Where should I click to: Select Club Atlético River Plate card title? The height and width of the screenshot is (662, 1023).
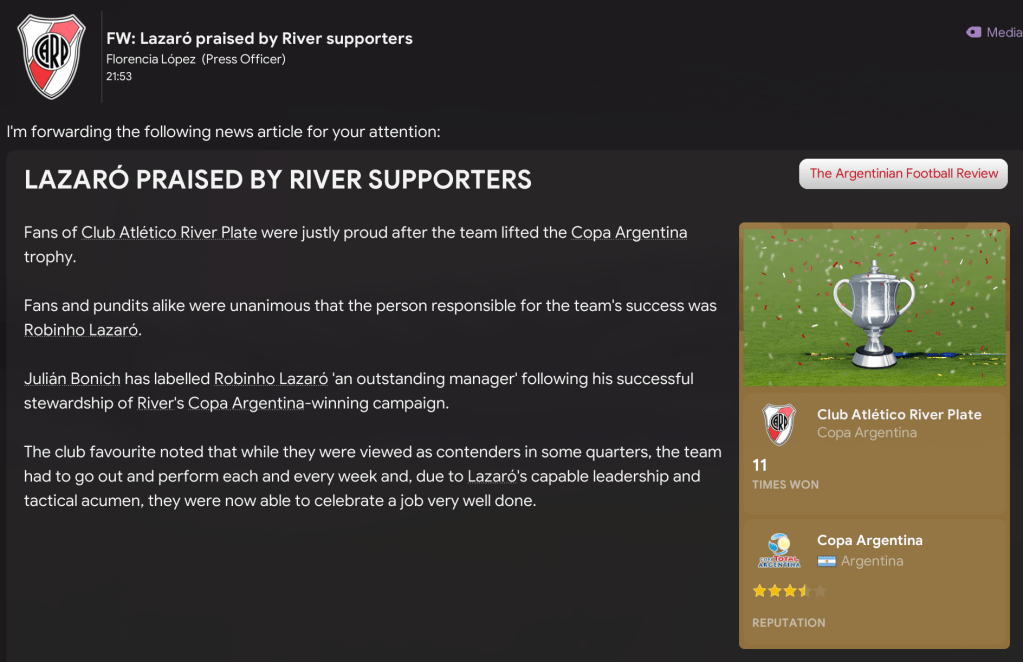[899, 414]
